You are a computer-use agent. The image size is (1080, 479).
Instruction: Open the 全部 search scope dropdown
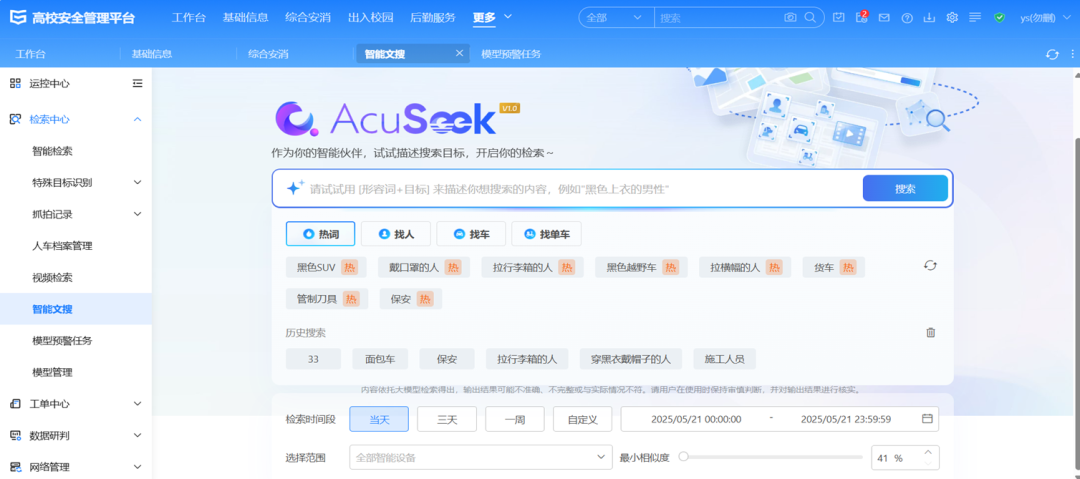pos(616,17)
